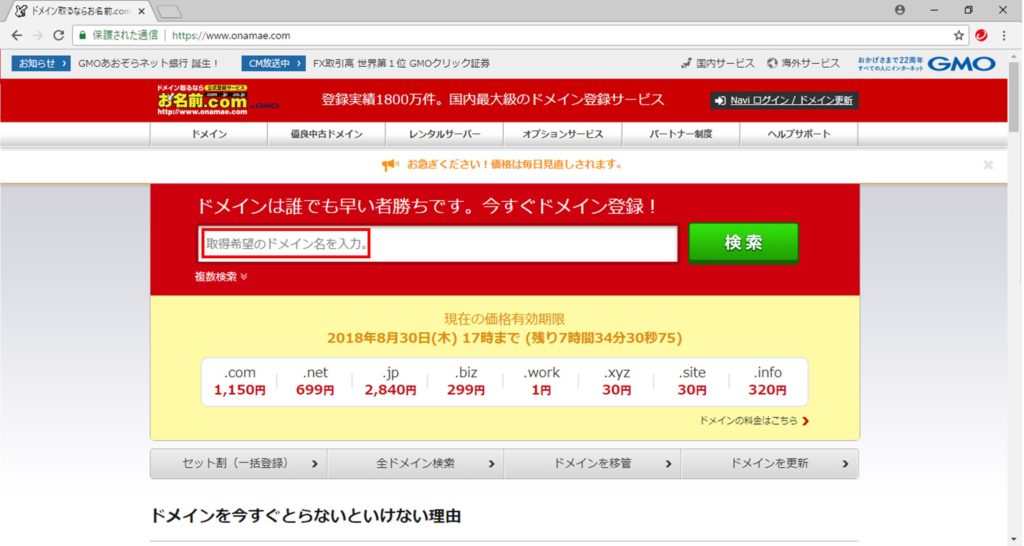Viewport: 1024px width, 546px height.
Task: Open the ヘルプサポート menu
Action: pos(799,134)
